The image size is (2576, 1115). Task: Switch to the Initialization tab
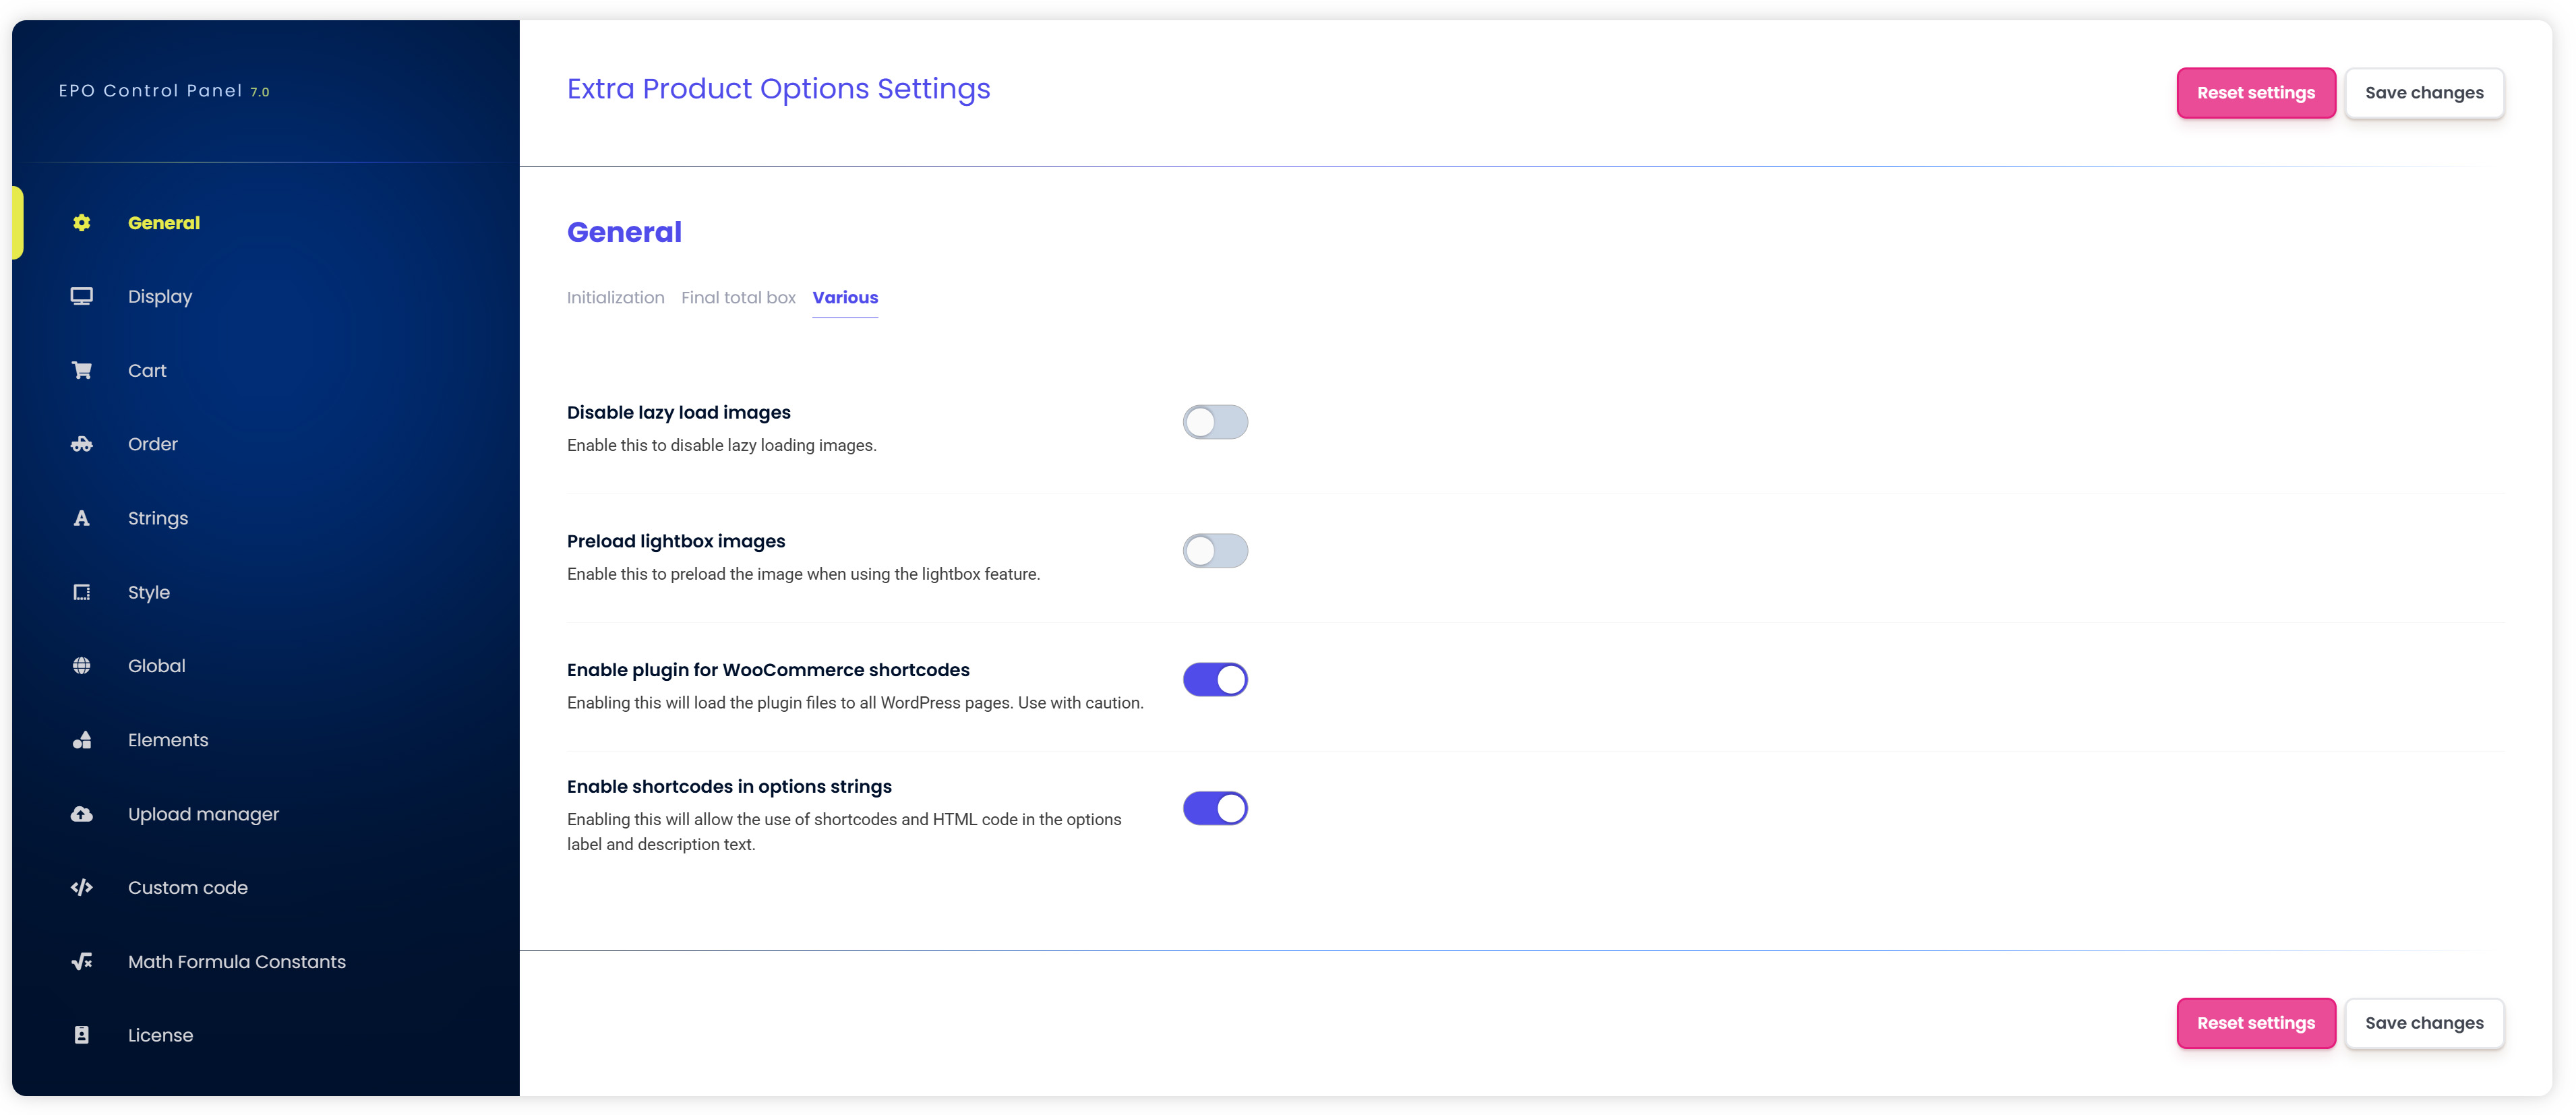[x=615, y=297]
